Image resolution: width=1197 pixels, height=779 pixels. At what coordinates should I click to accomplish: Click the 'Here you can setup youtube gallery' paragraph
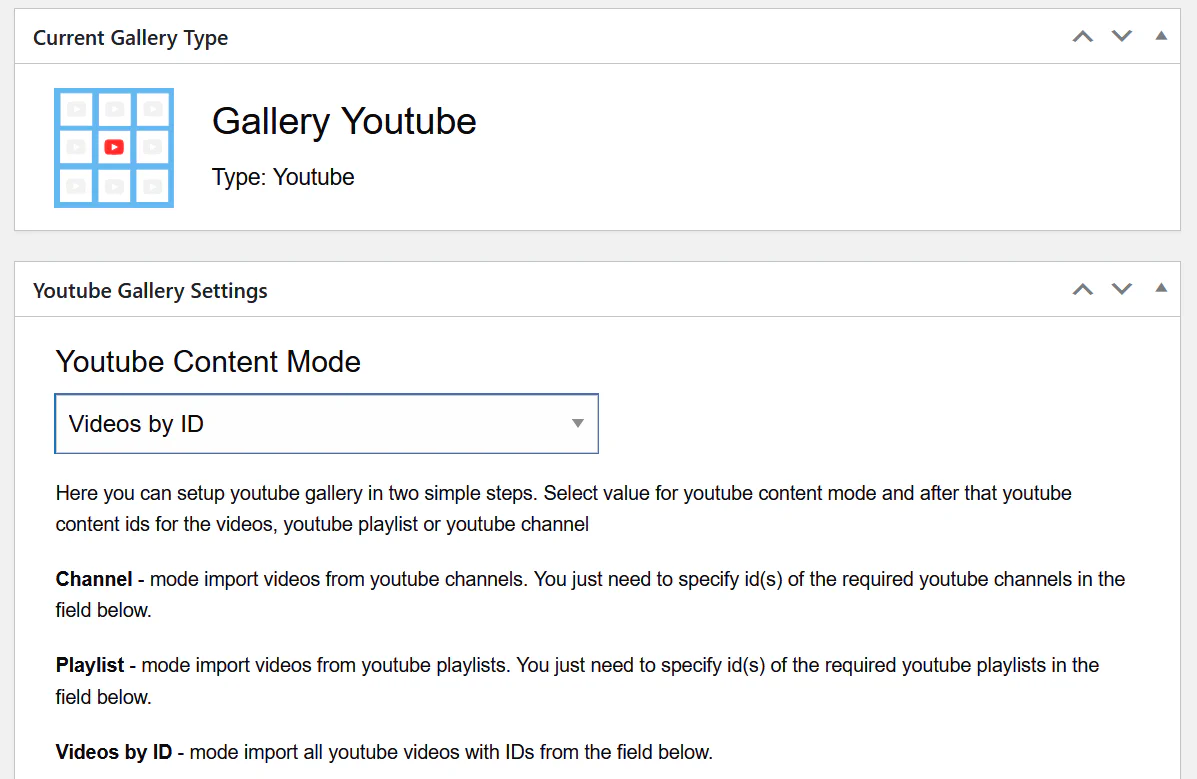pyautogui.click(x=563, y=509)
